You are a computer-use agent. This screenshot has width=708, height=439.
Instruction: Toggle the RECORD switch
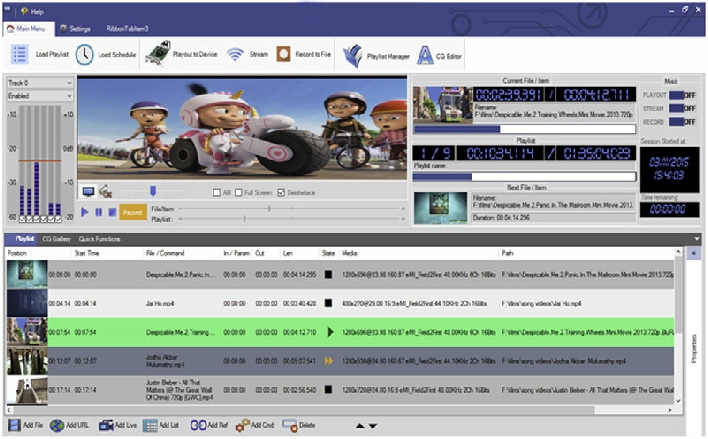(x=682, y=122)
